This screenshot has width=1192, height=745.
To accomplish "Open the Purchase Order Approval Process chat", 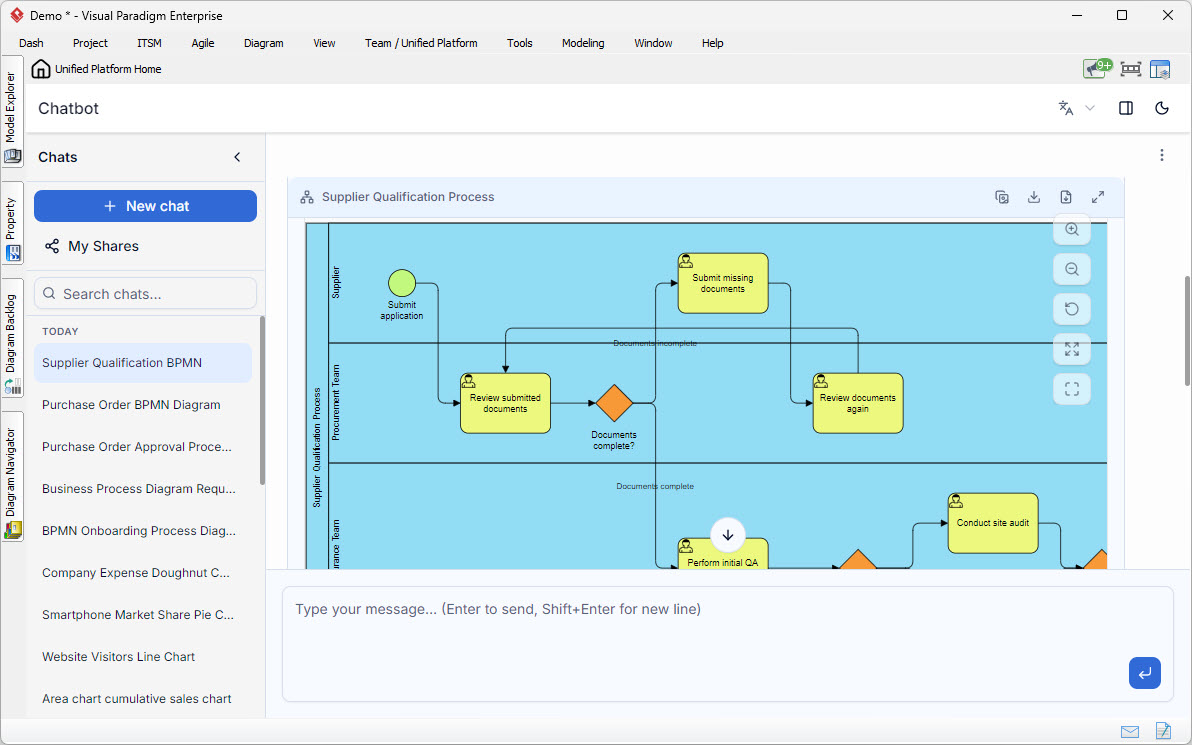I will (143, 446).
